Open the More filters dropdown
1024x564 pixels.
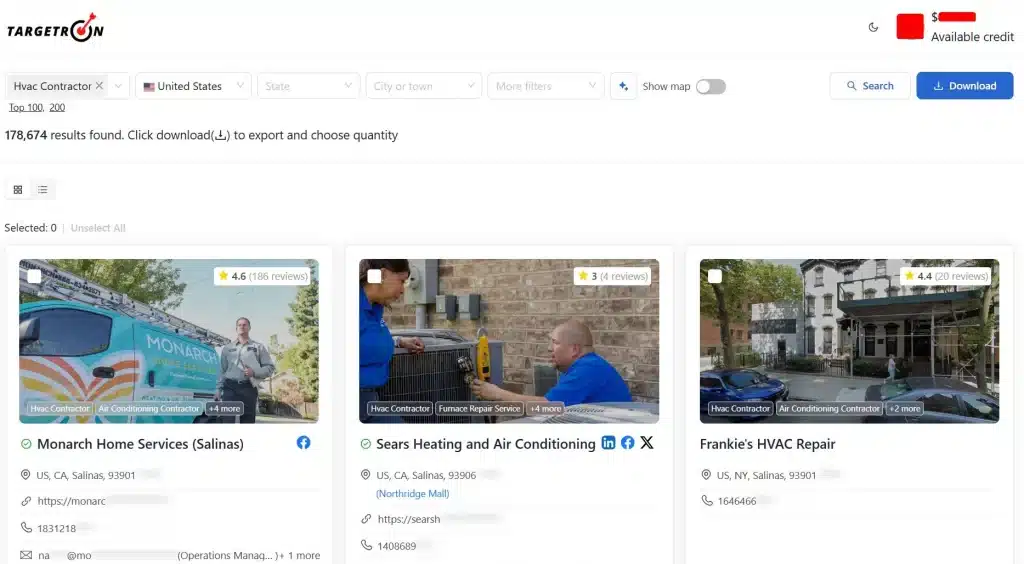pos(549,86)
